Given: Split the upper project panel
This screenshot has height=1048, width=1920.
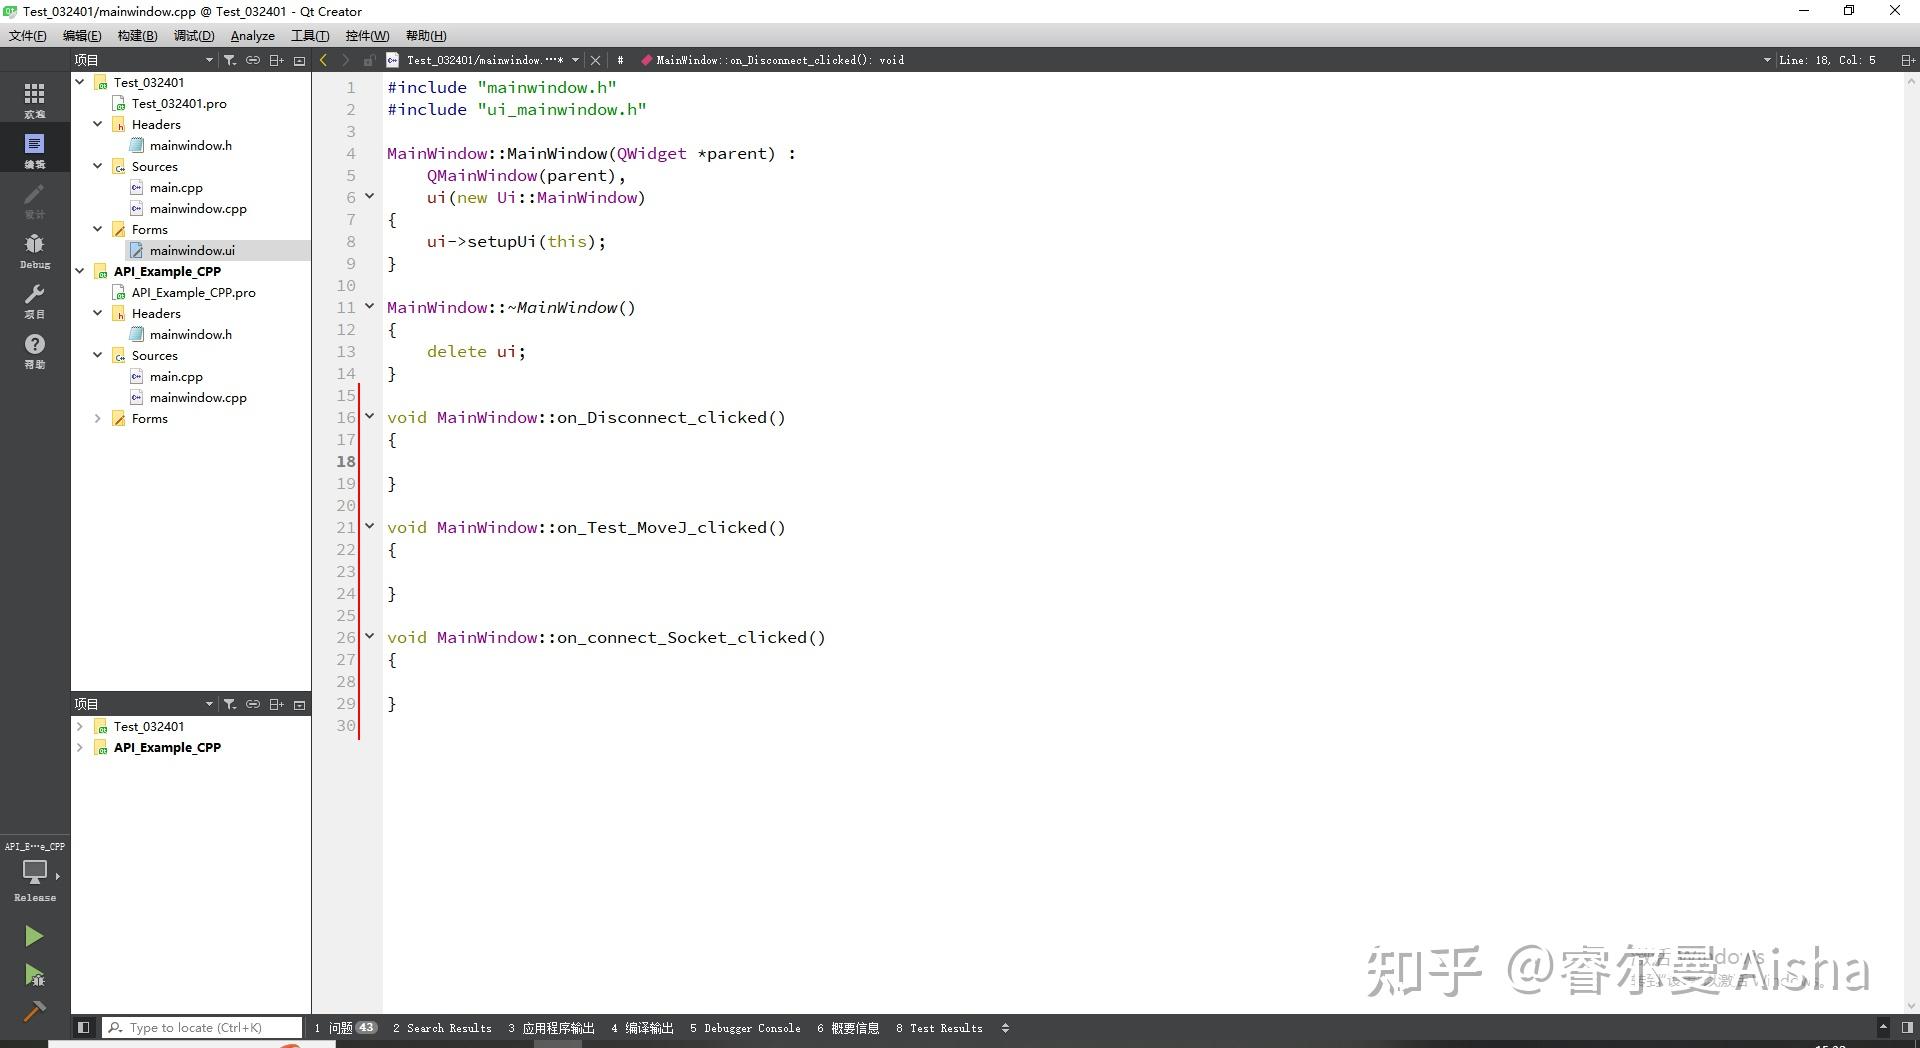Looking at the screenshot, I should [x=277, y=60].
